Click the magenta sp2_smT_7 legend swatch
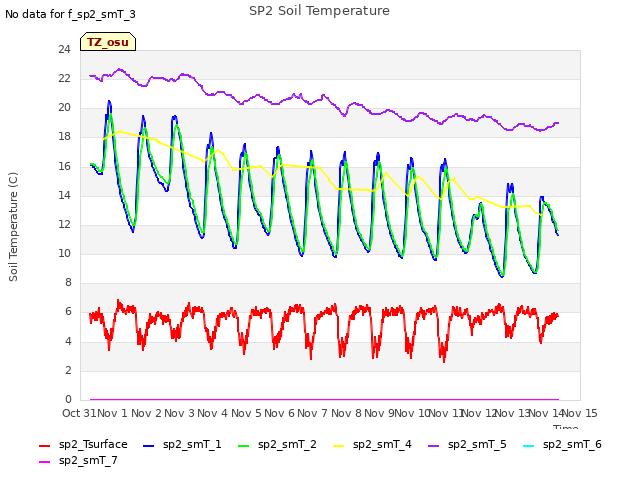640x480 pixels. coord(44,462)
